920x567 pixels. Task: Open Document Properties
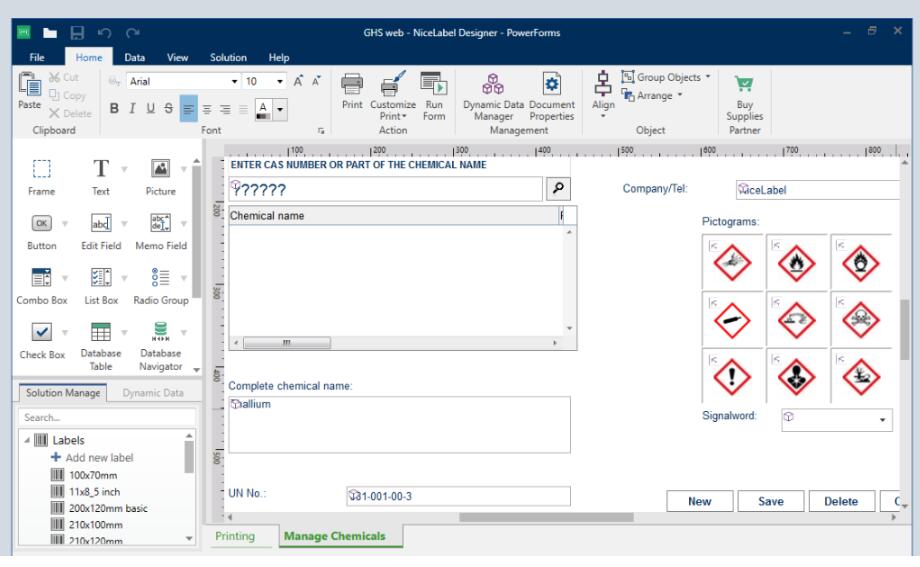(552, 96)
